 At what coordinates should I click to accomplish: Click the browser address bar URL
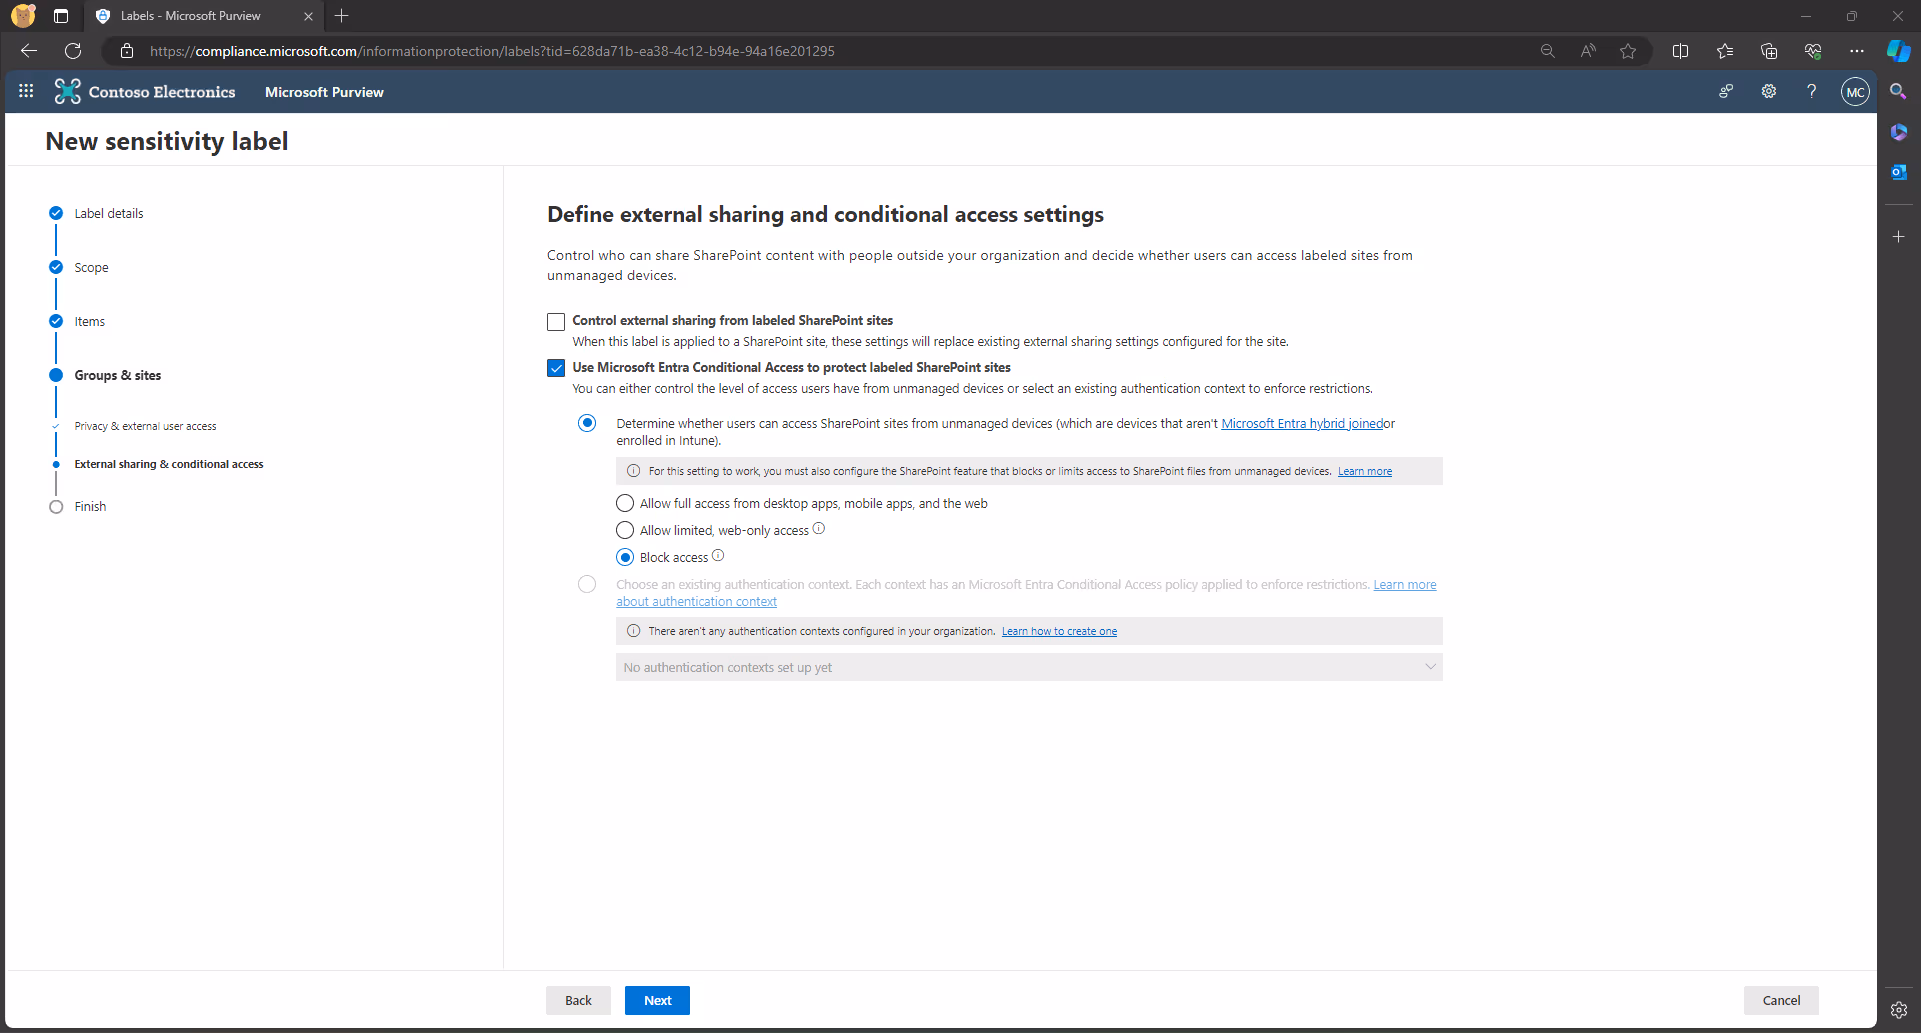click(492, 51)
